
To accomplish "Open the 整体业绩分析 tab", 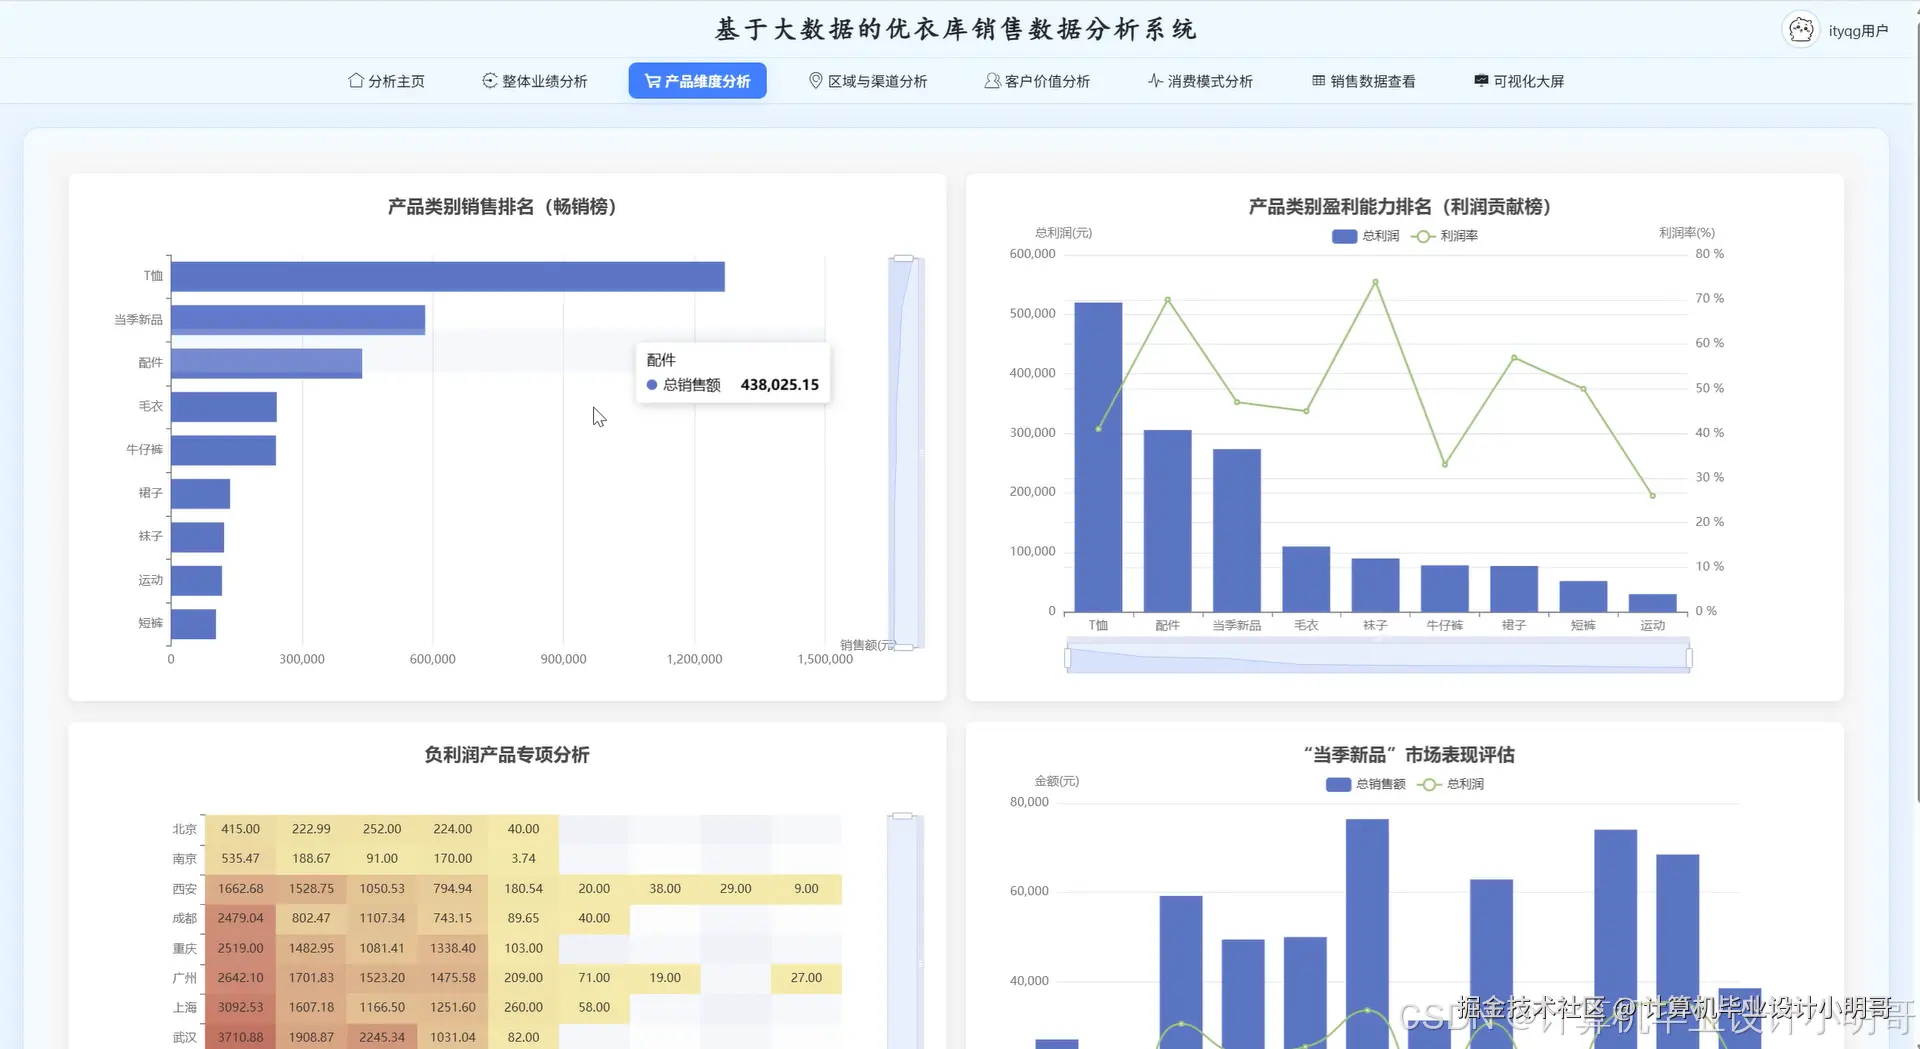I will click(x=535, y=81).
